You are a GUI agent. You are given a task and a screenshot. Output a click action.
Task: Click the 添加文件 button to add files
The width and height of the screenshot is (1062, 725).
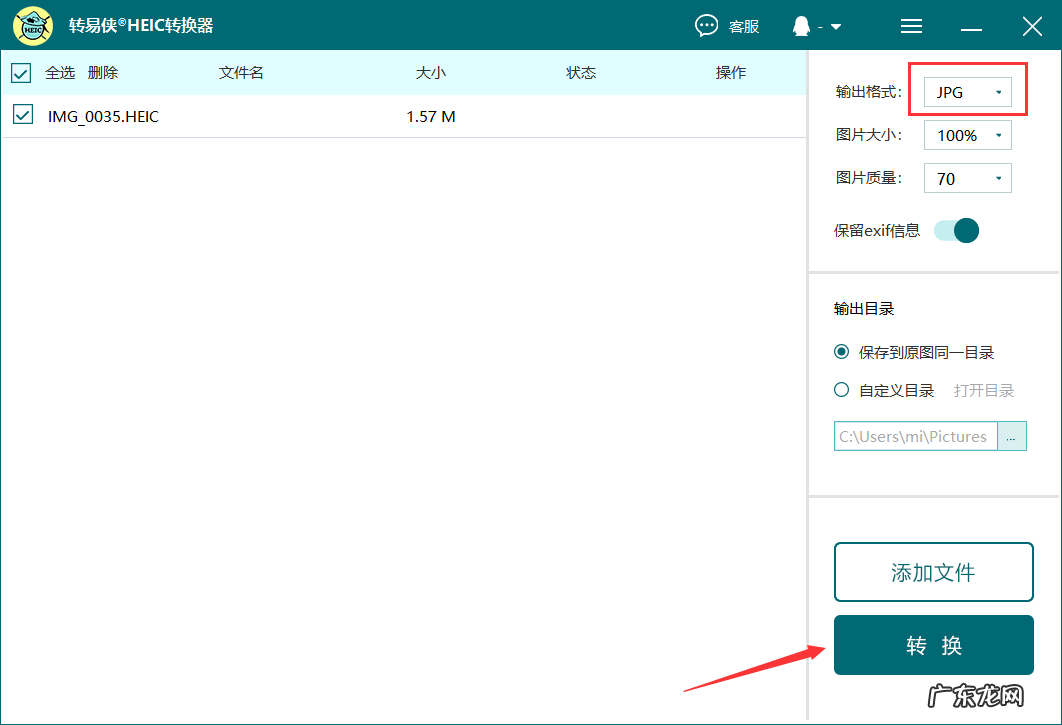[933, 571]
